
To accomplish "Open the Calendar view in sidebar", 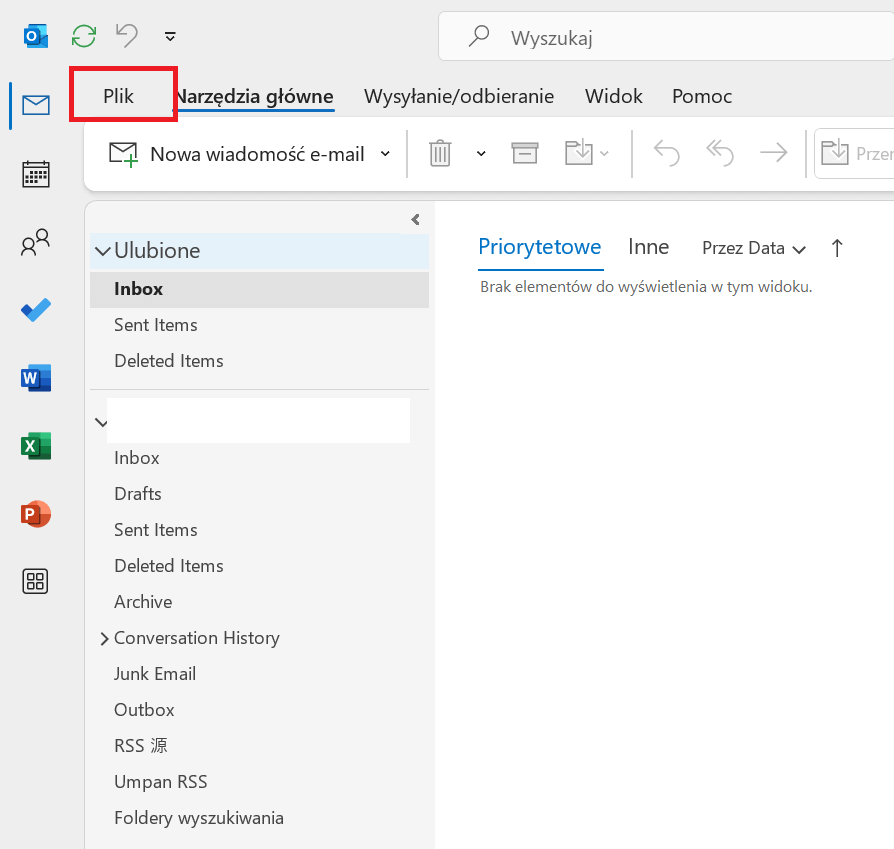I will (36, 174).
